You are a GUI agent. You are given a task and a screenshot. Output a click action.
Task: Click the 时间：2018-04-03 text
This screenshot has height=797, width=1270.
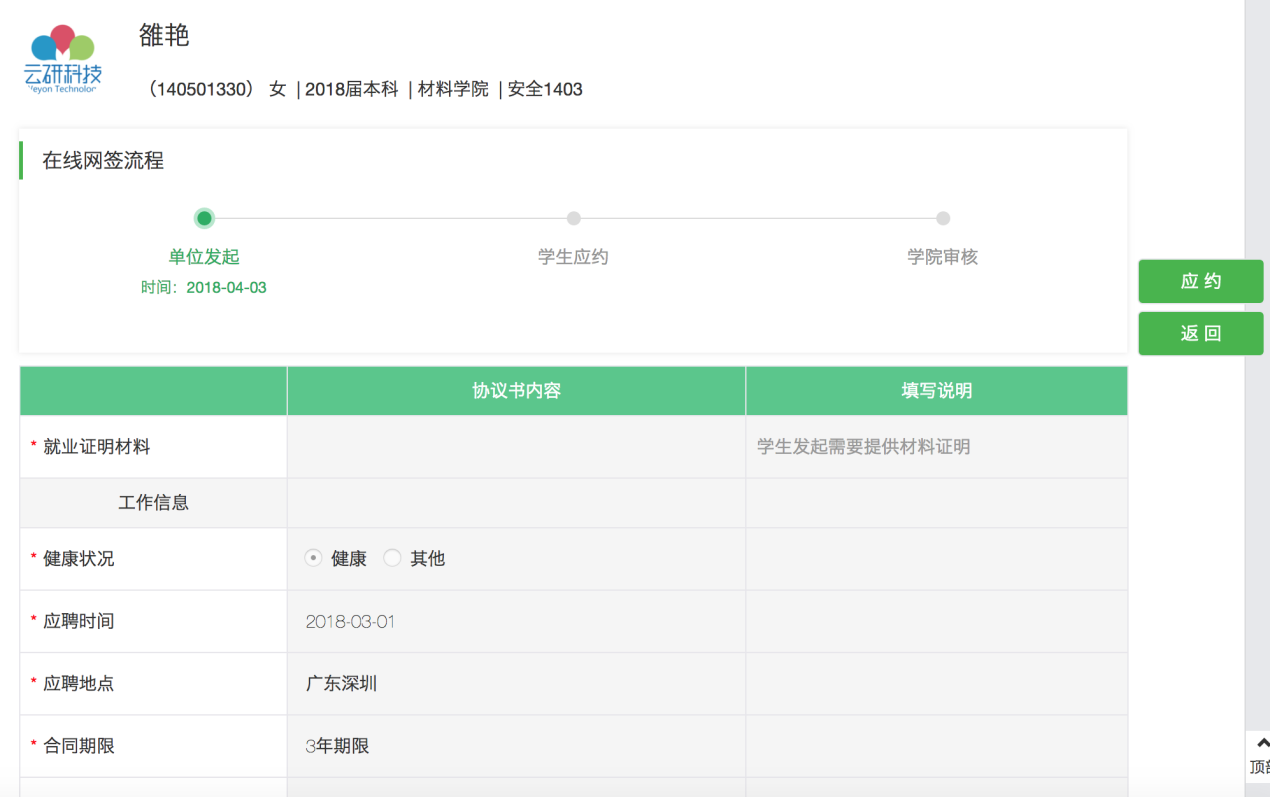click(x=204, y=287)
